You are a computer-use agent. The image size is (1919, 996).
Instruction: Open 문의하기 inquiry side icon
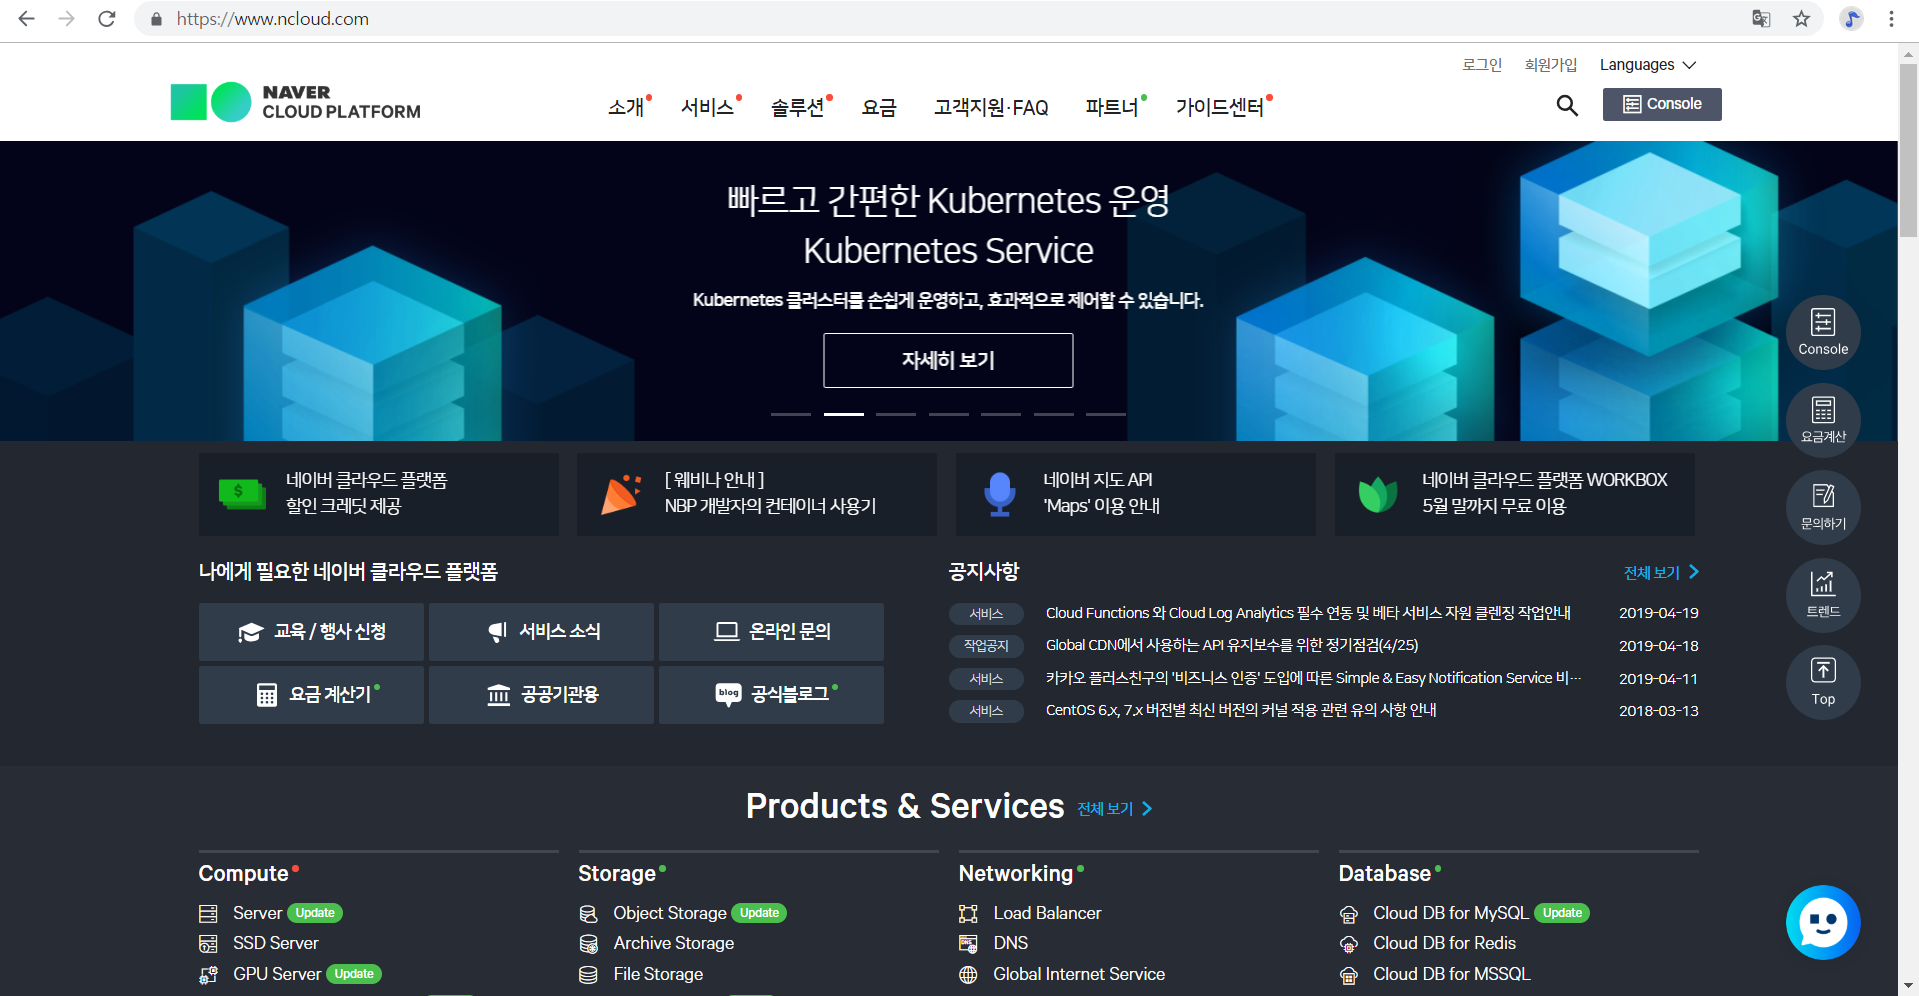[1823, 507]
